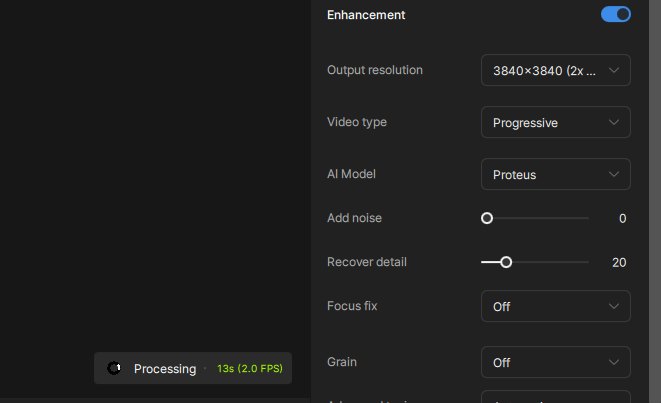The image size is (661, 403).
Task: Expand the Focus fix dropdown
Action: point(555,306)
